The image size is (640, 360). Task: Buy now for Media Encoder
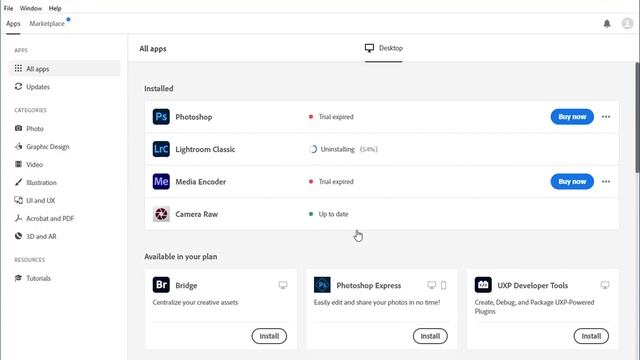coord(572,182)
